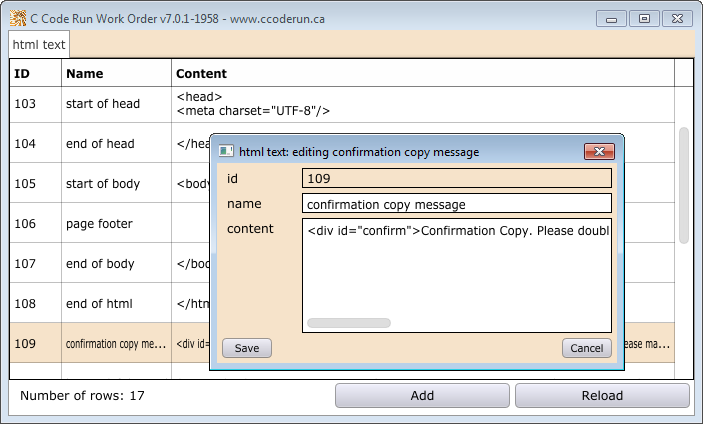Click the name field in the dialog

click(456, 204)
